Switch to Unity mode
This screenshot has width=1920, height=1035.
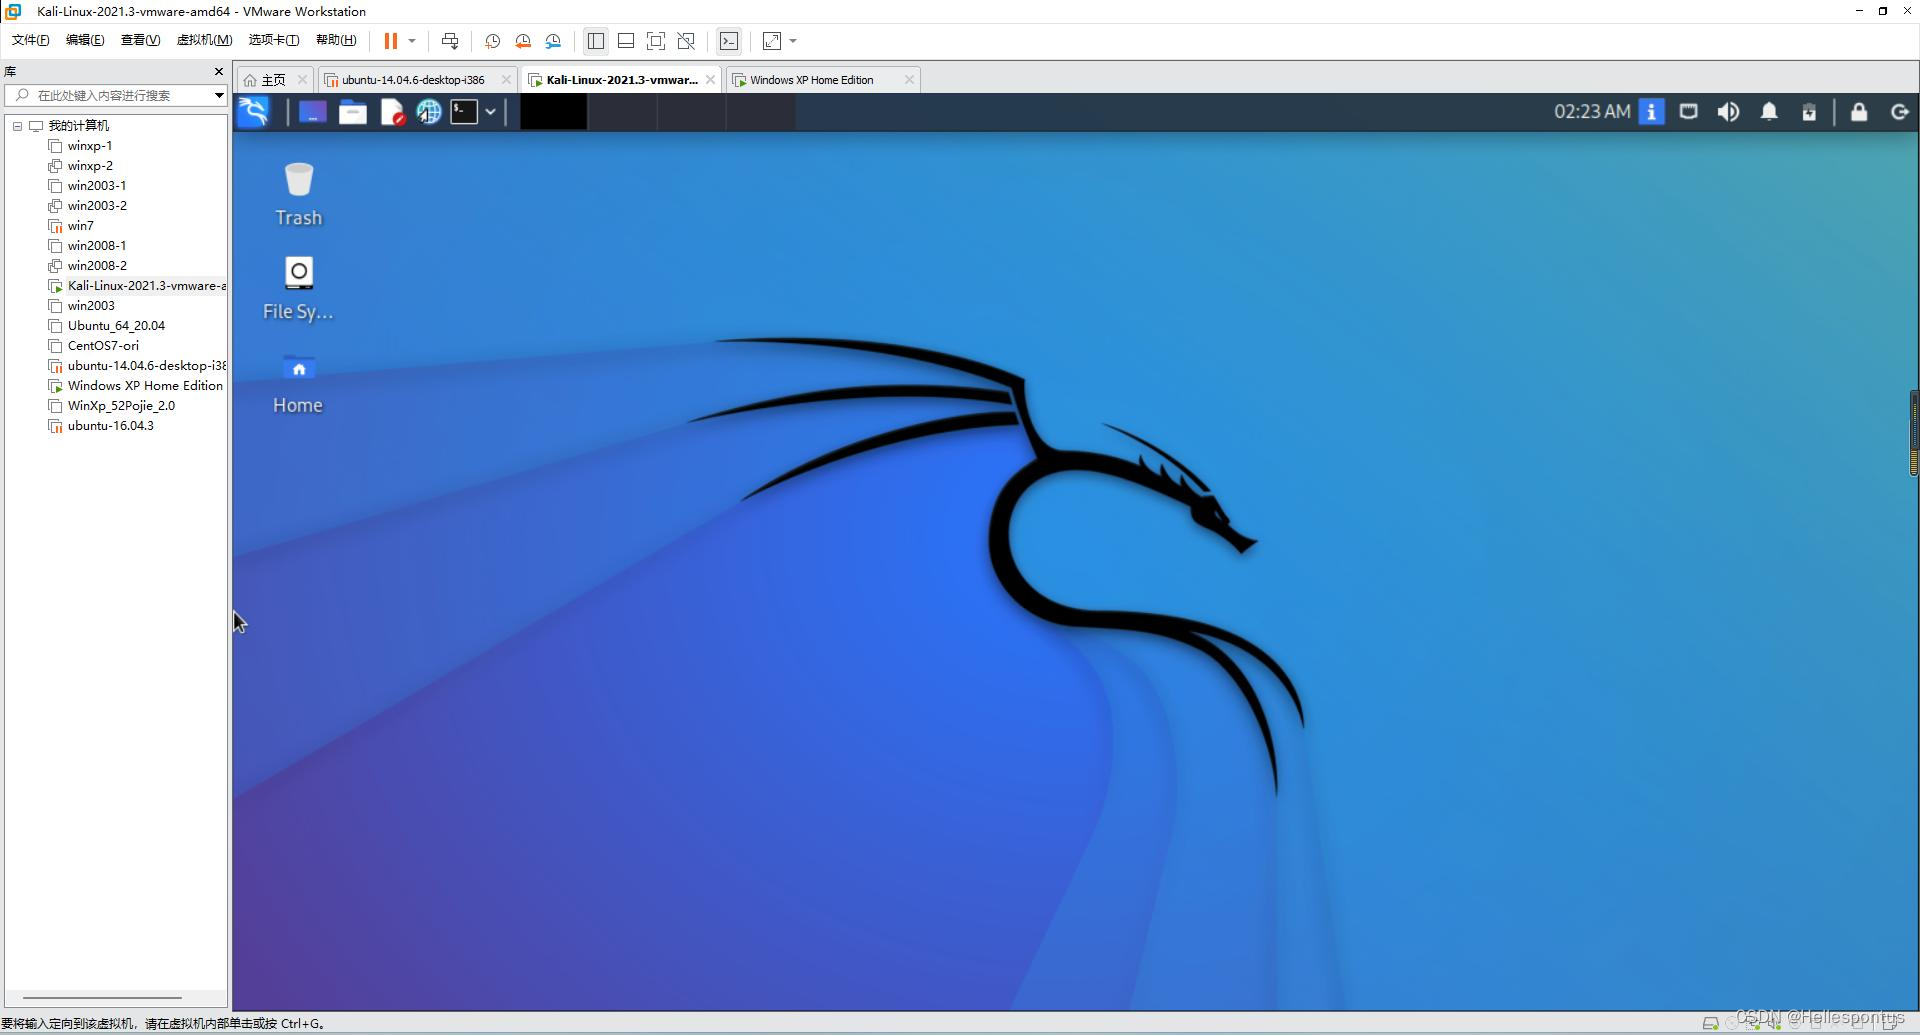click(686, 41)
